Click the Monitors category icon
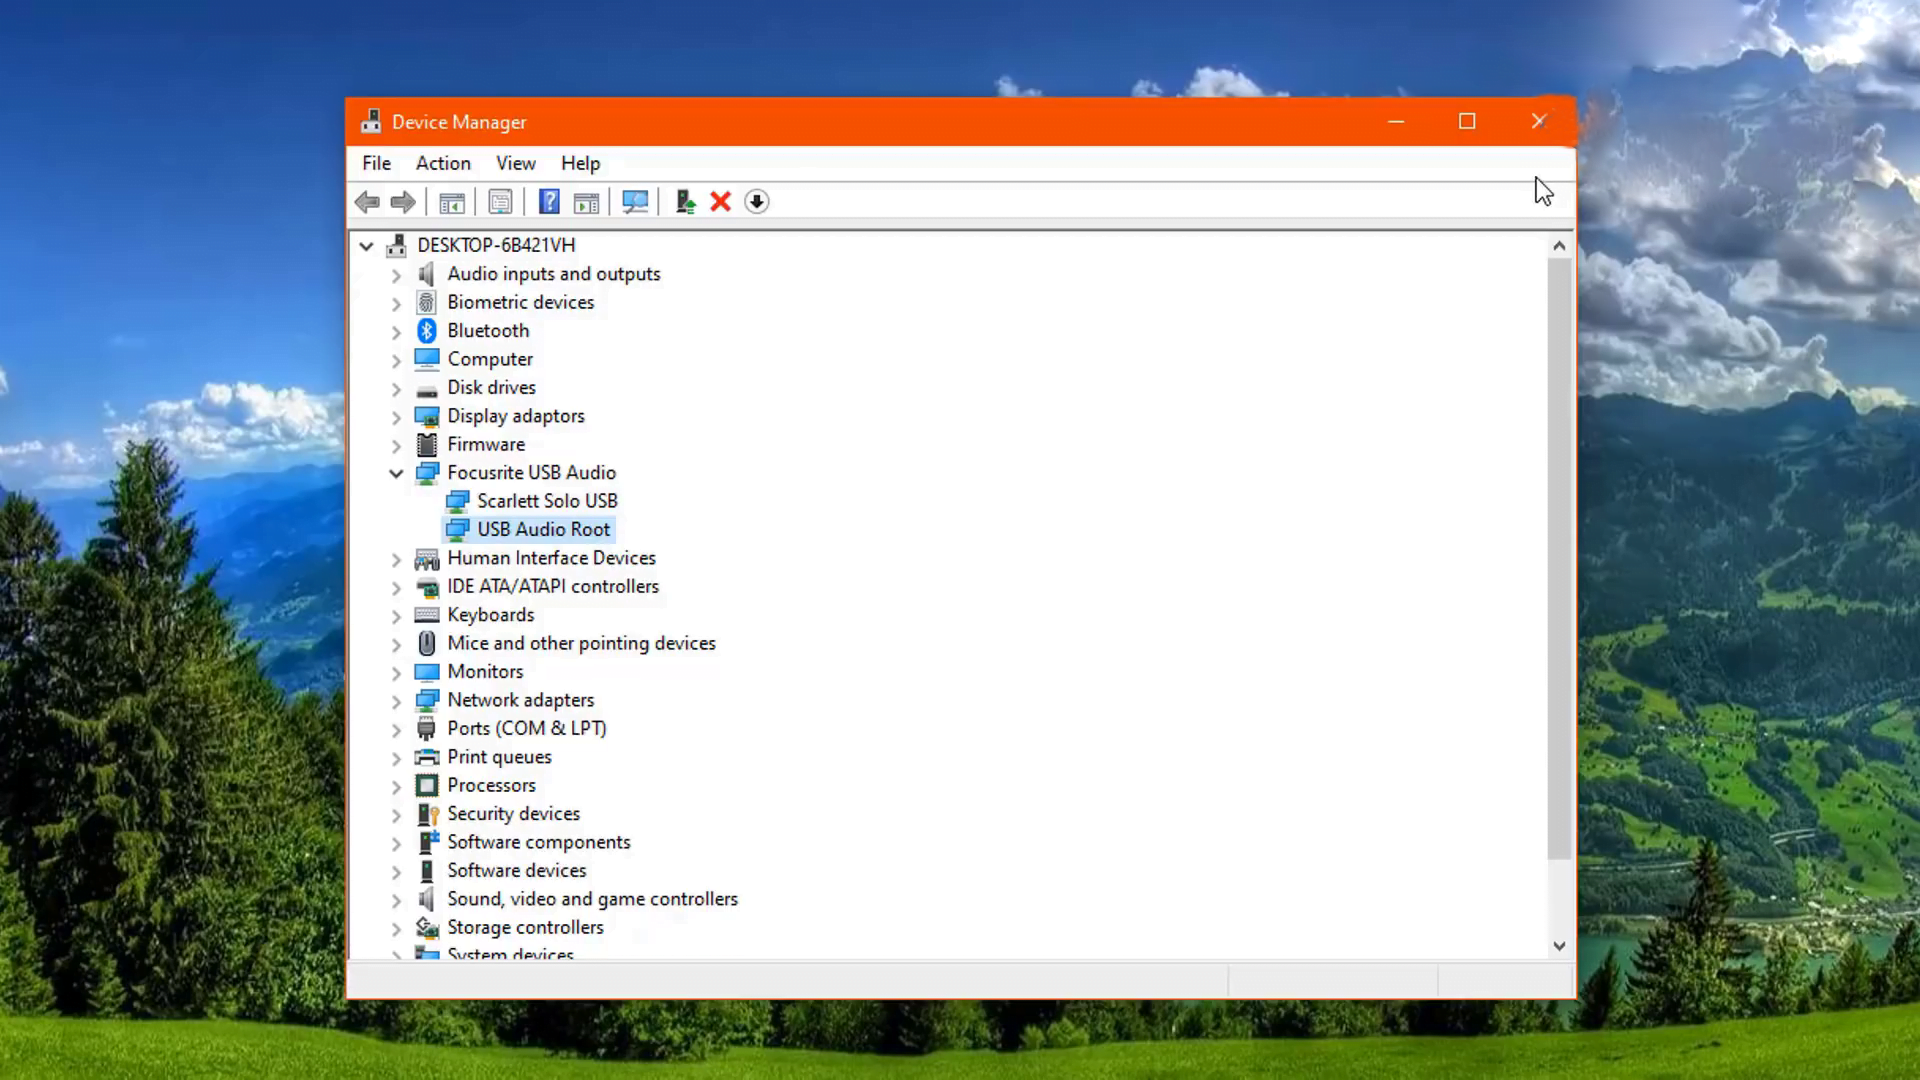 pyautogui.click(x=427, y=672)
